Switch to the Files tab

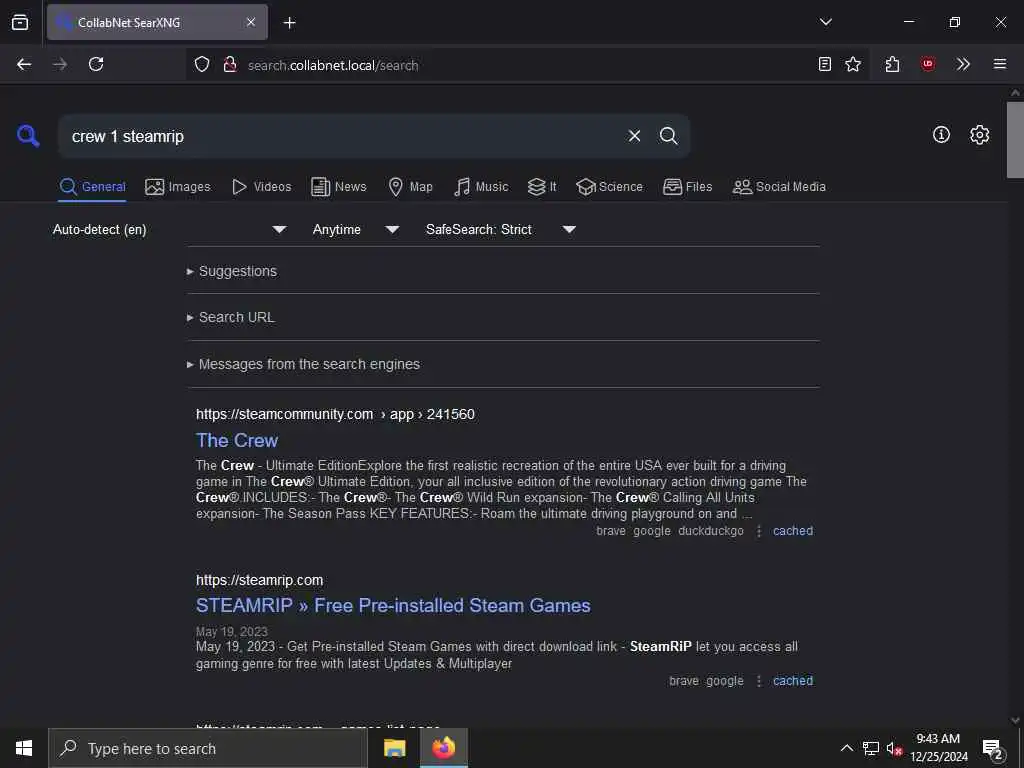[x=687, y=187]
